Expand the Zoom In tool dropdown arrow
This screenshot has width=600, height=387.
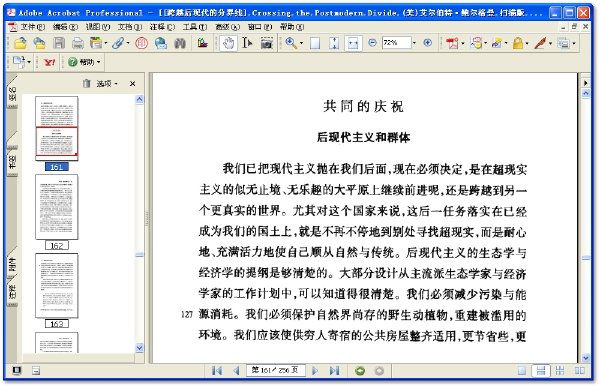point(301,43)
